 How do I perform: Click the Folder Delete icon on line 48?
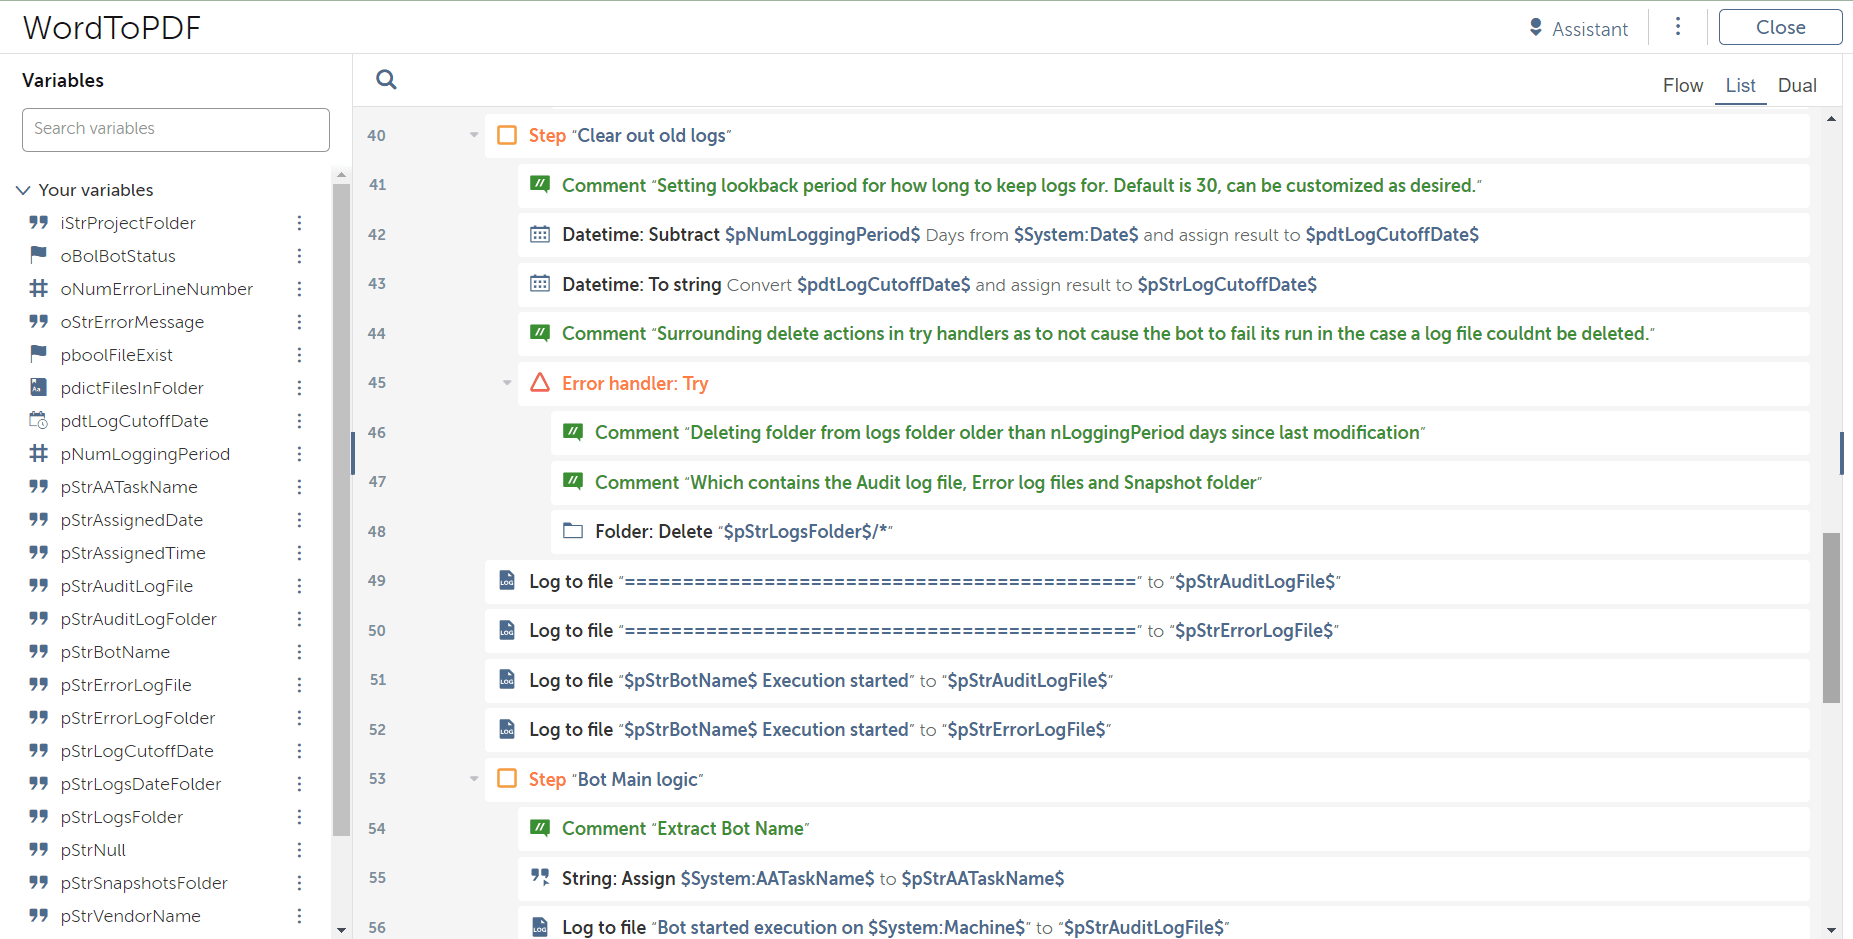pyautogui.click(x=573, y=531)
